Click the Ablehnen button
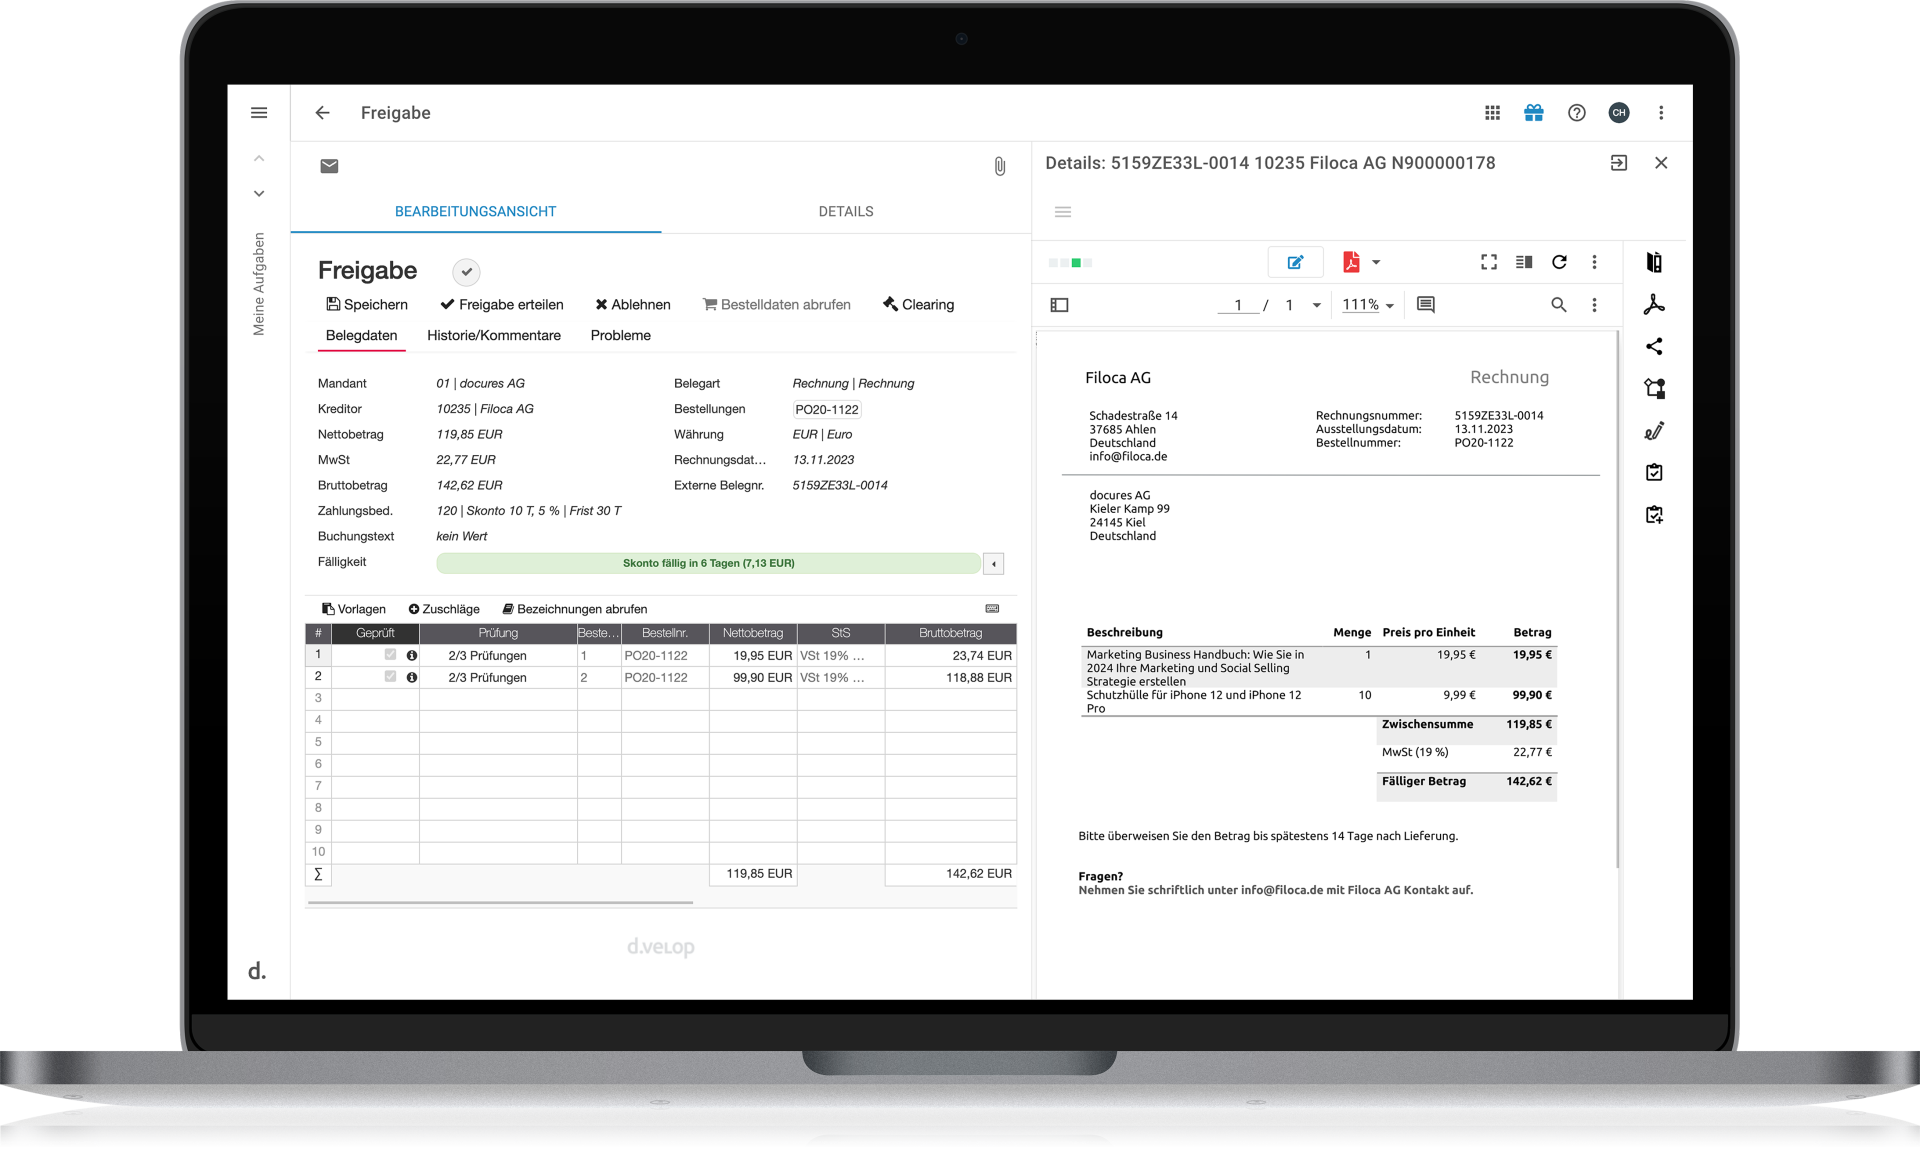 (632, 304)
